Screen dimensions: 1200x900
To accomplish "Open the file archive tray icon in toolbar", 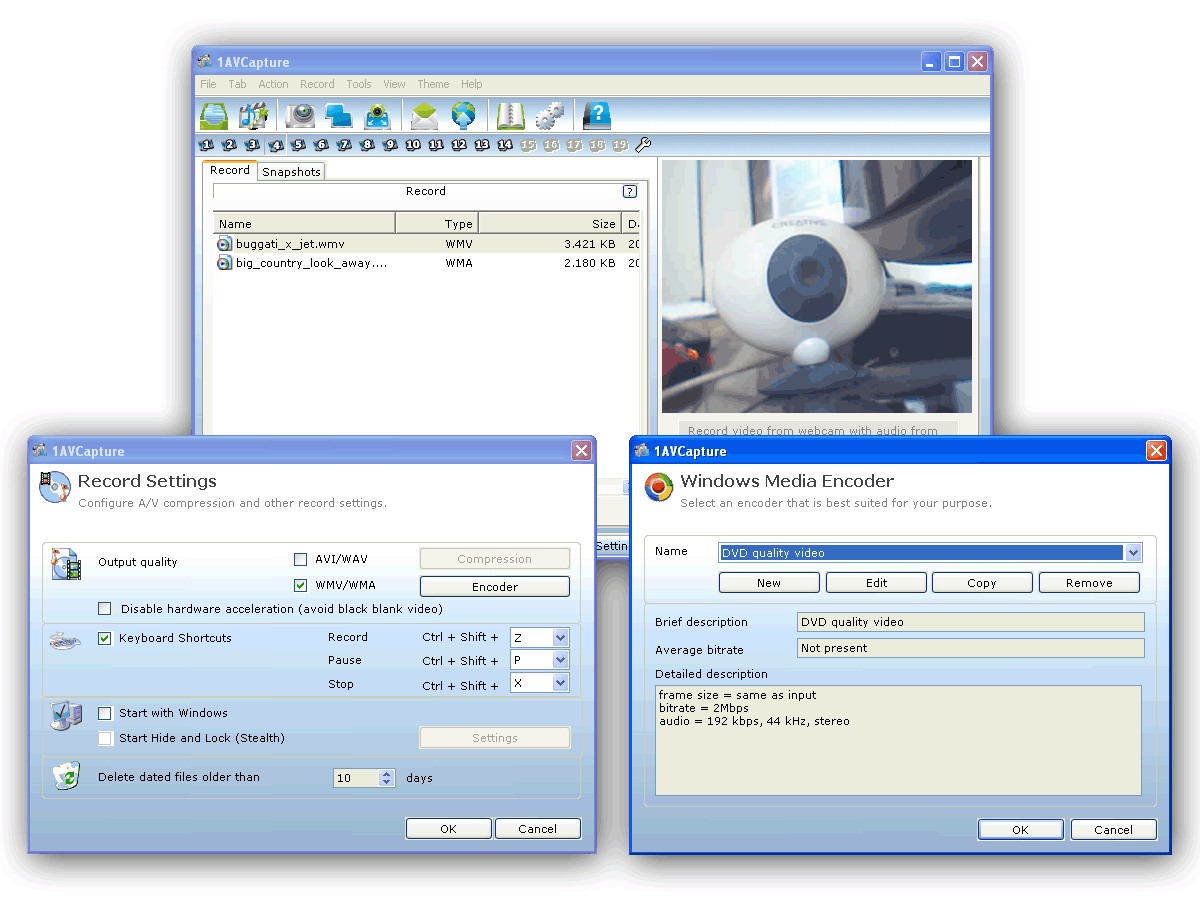I will click(214, 116).
